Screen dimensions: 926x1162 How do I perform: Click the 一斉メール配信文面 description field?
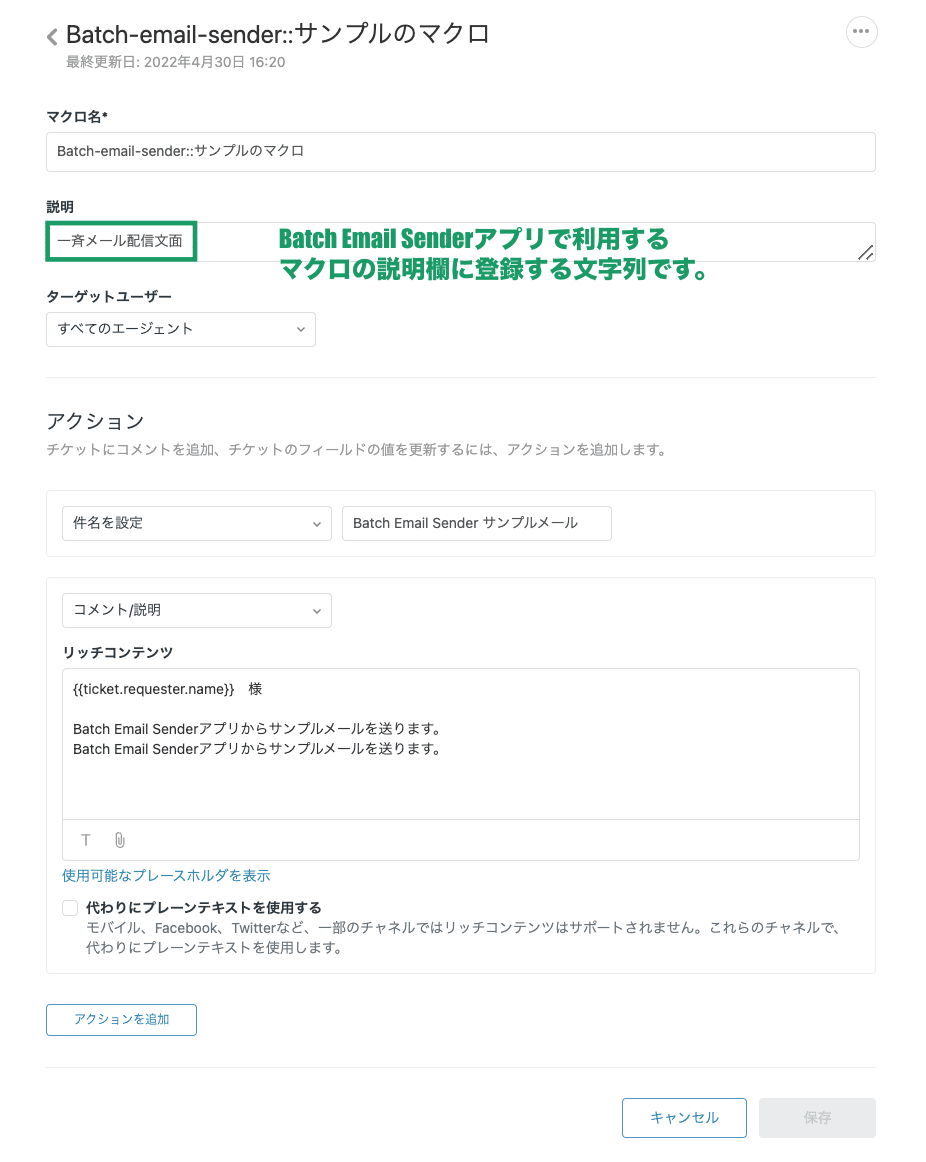click(120, 241)
